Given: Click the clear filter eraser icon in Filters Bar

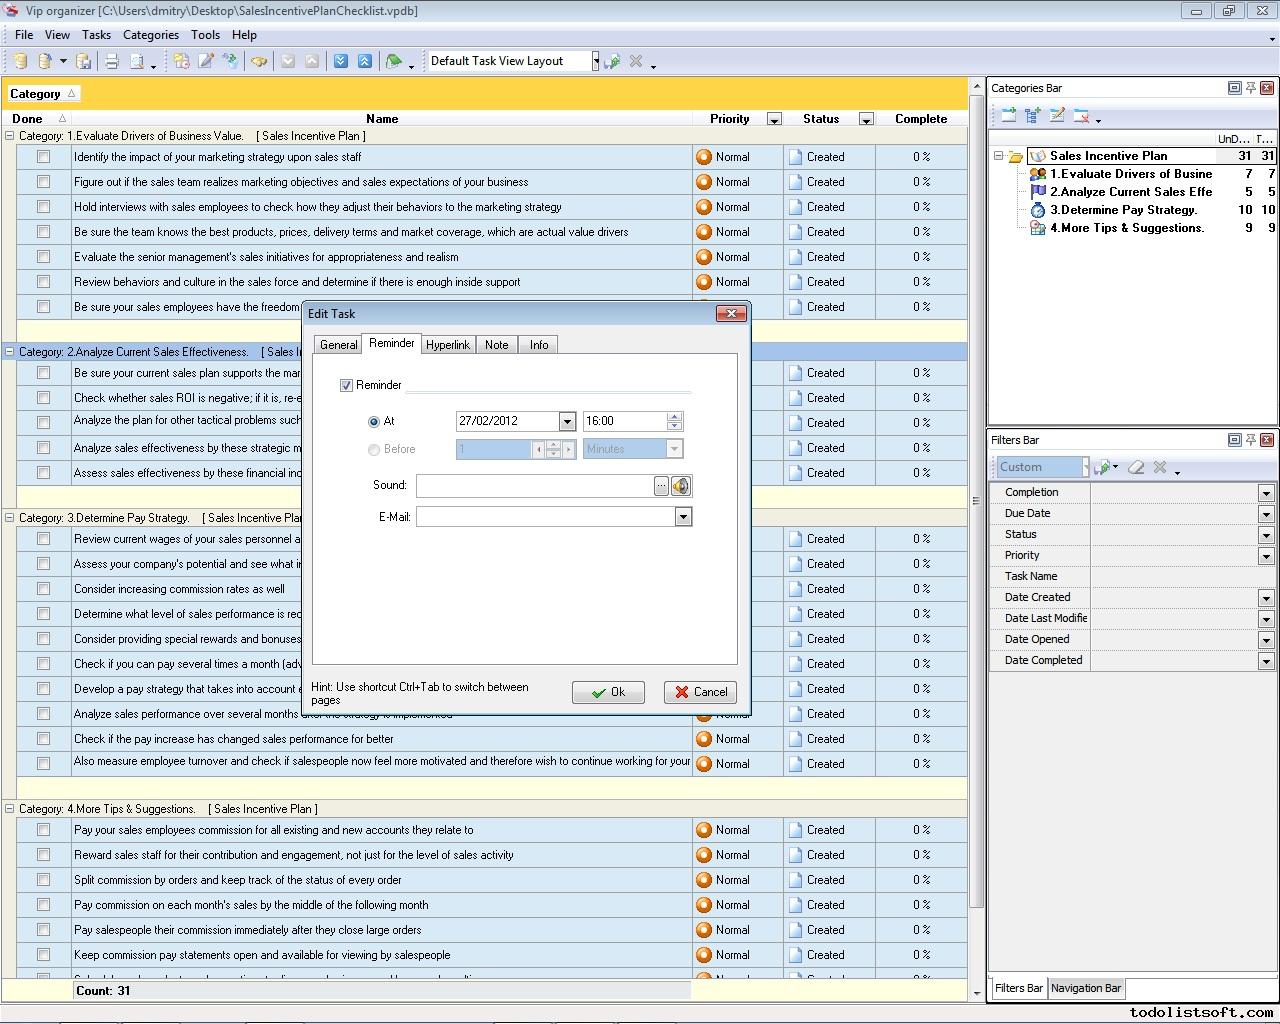Looking at the screenshot, I should point(1136,467).
